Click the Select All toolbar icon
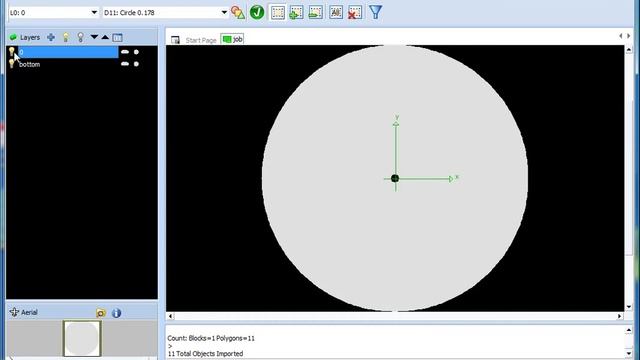 pos(336,12)
